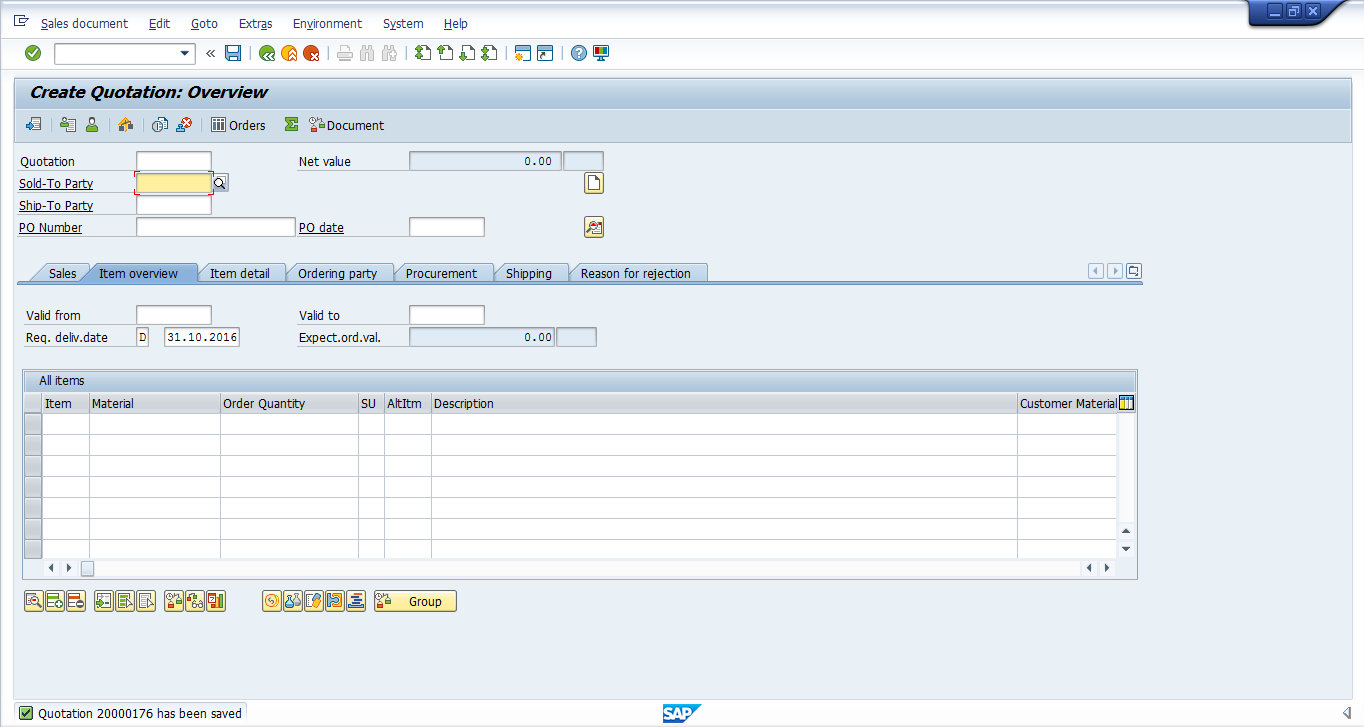
Task: Click the insert row green-plus icon
Action: [55, 601]
